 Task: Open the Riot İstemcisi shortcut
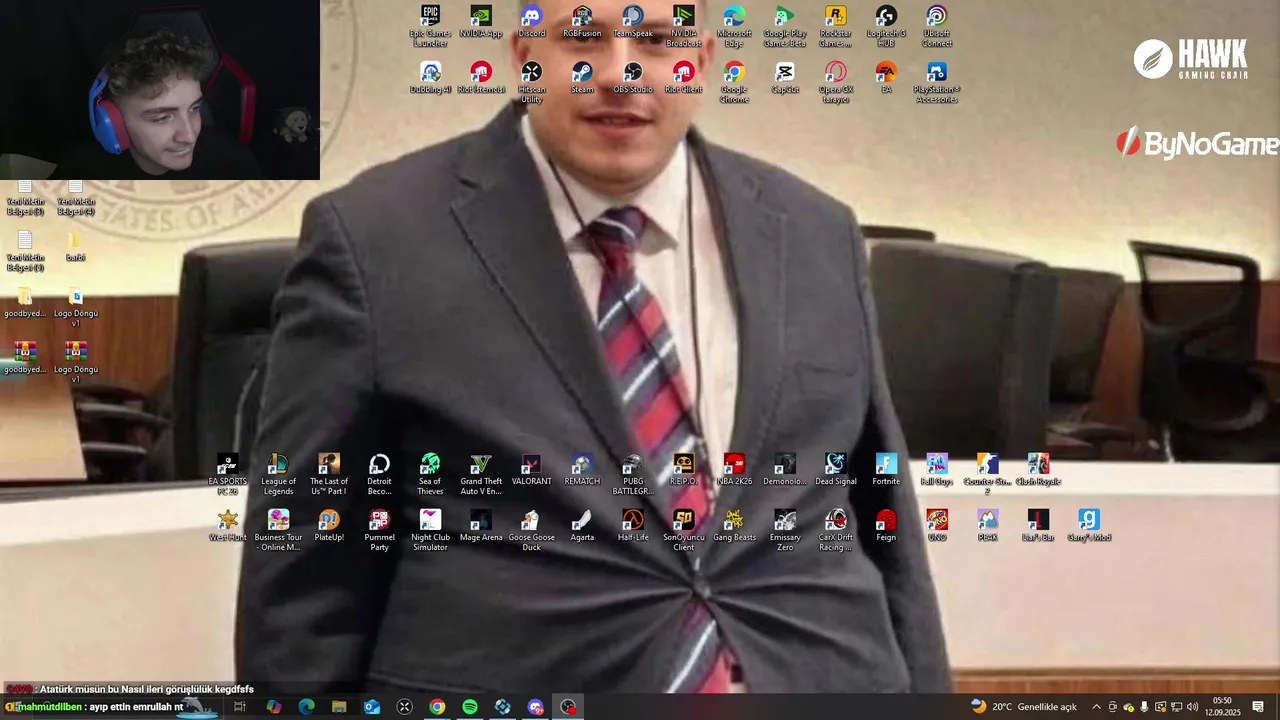pos(481,78)
